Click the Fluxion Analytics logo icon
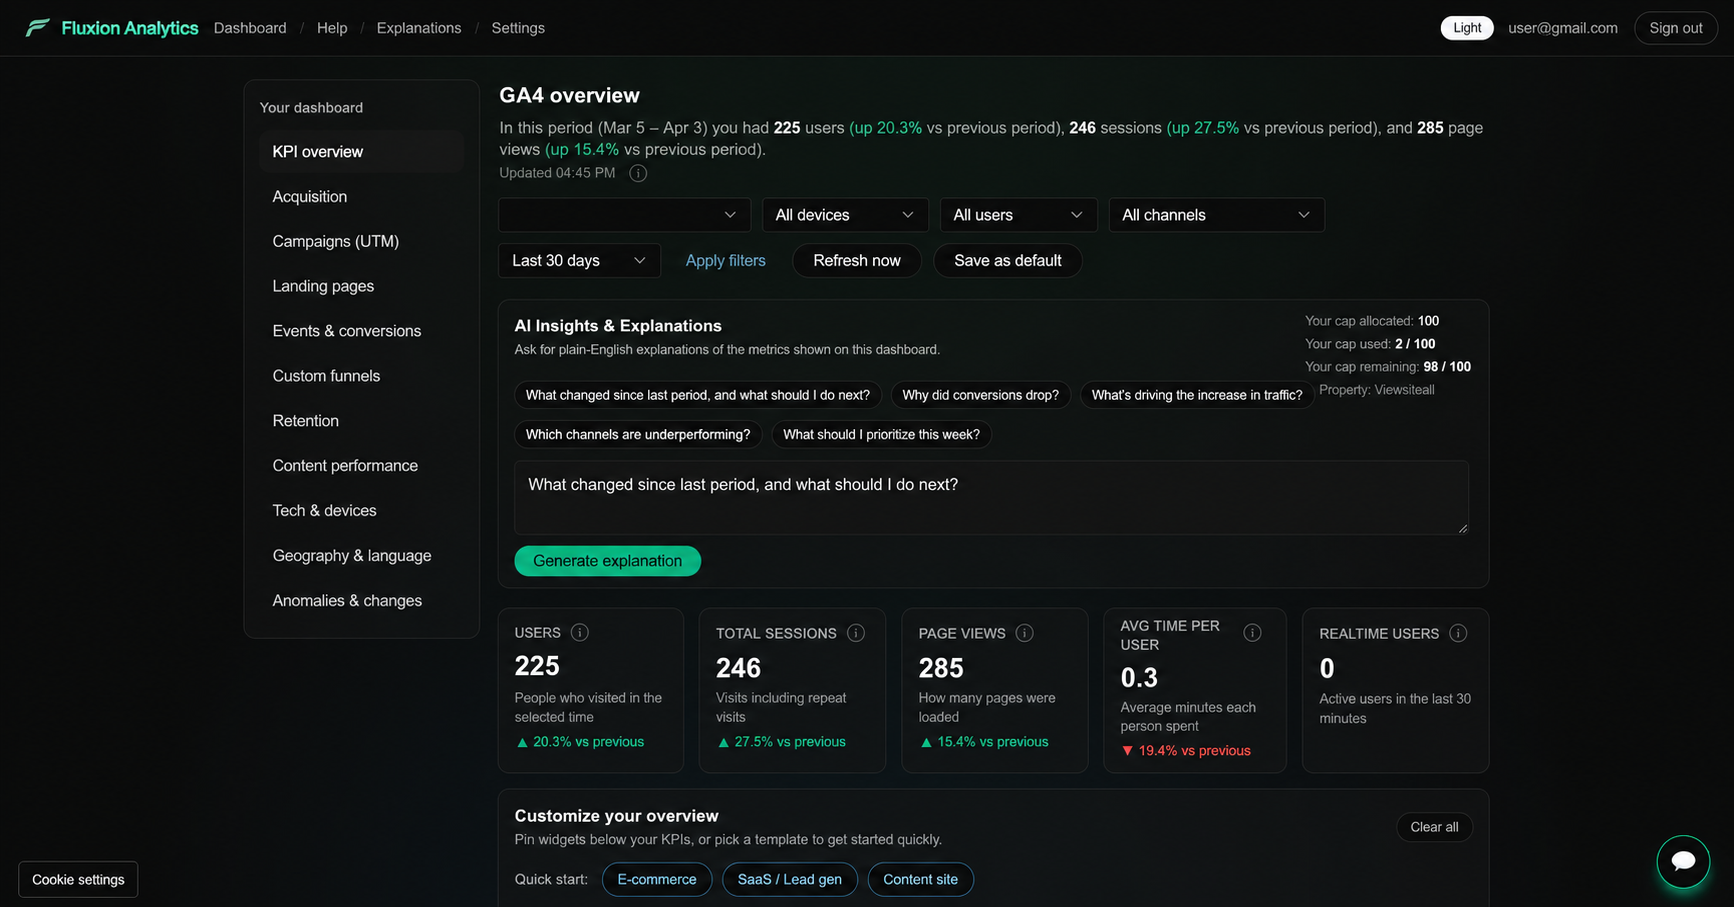 point(37,28)
